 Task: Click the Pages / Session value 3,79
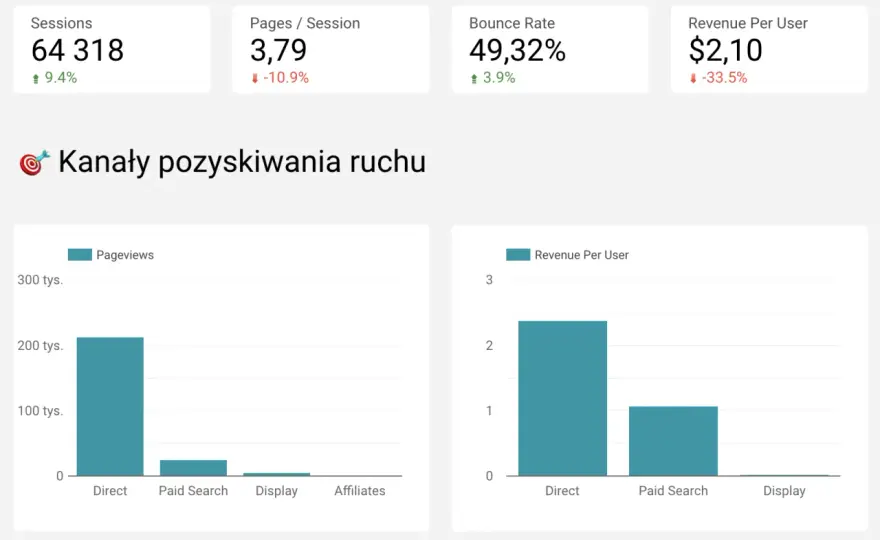pos(278,51)
